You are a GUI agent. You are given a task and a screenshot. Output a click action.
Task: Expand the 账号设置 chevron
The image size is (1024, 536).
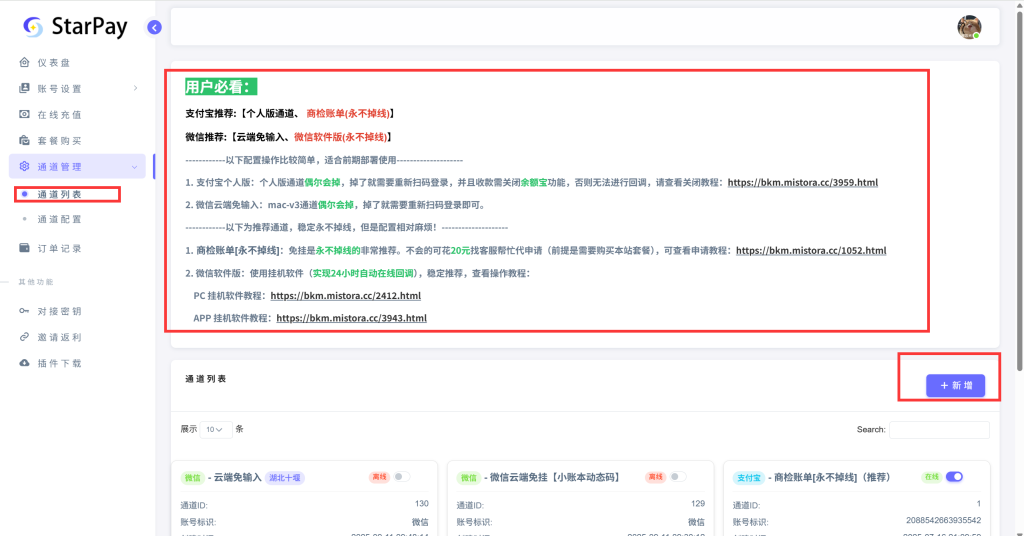(x=135, y=88)
